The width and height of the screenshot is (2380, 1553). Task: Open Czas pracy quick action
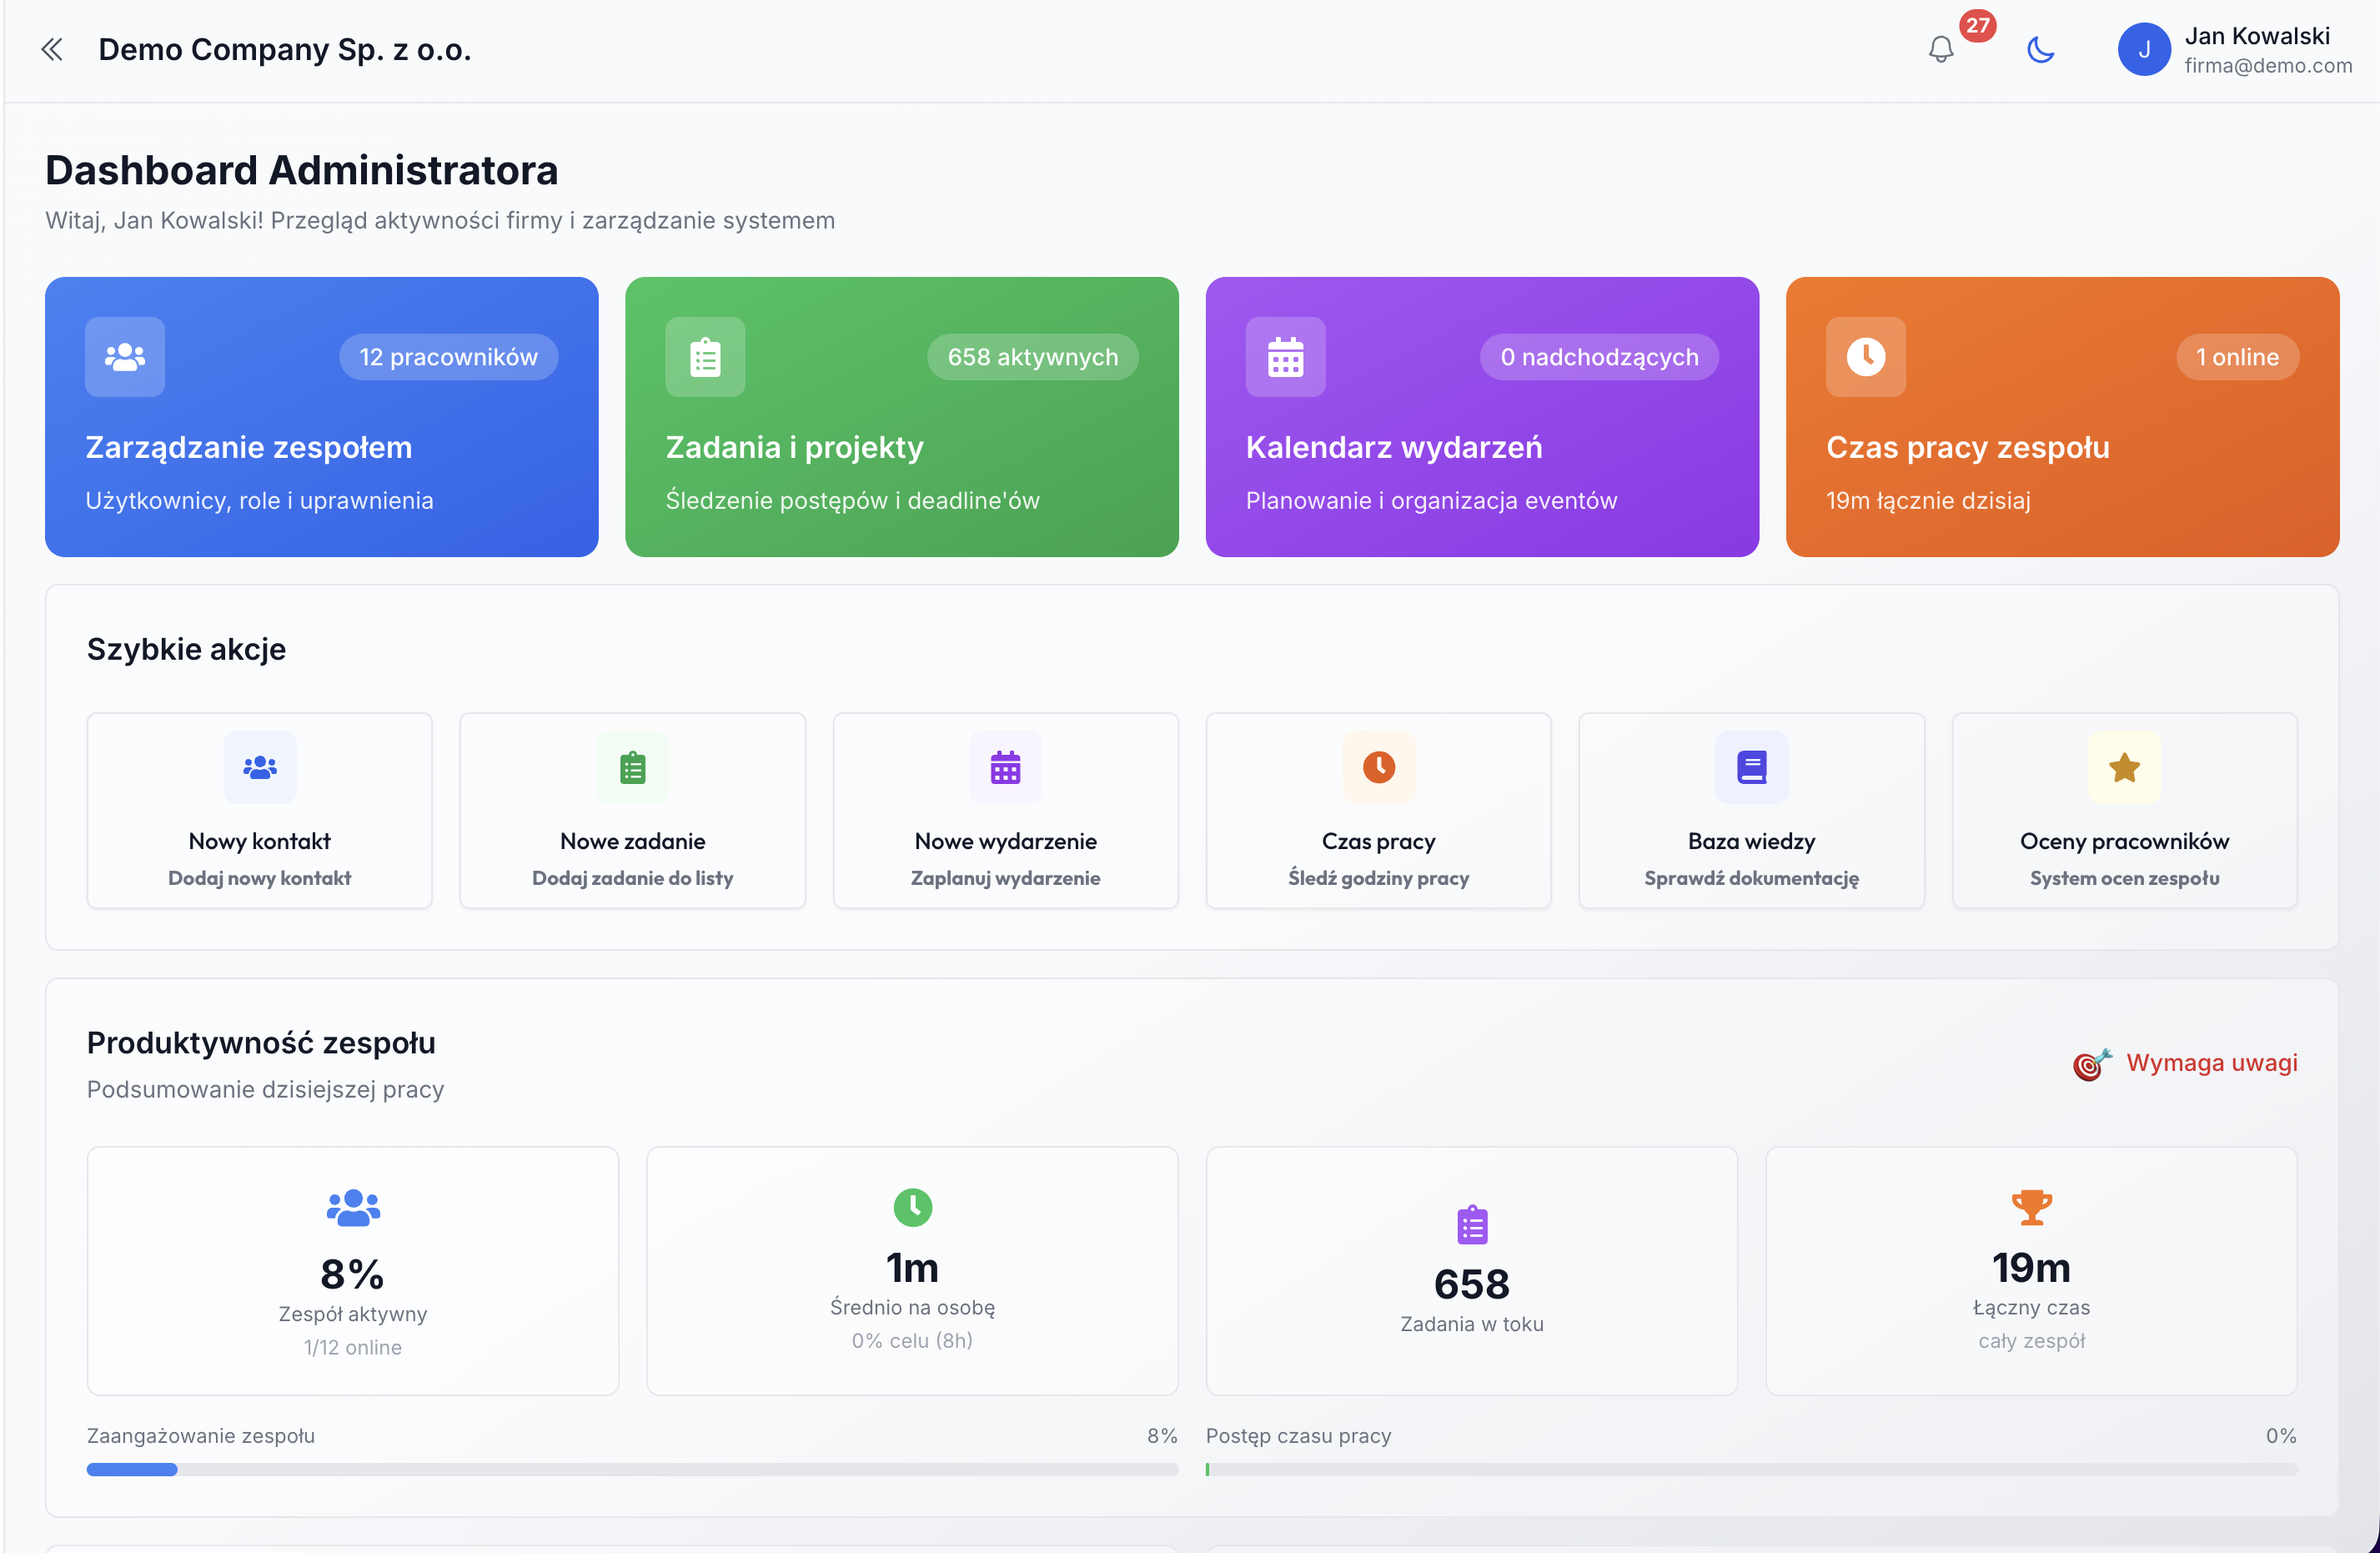[1378, 810]
